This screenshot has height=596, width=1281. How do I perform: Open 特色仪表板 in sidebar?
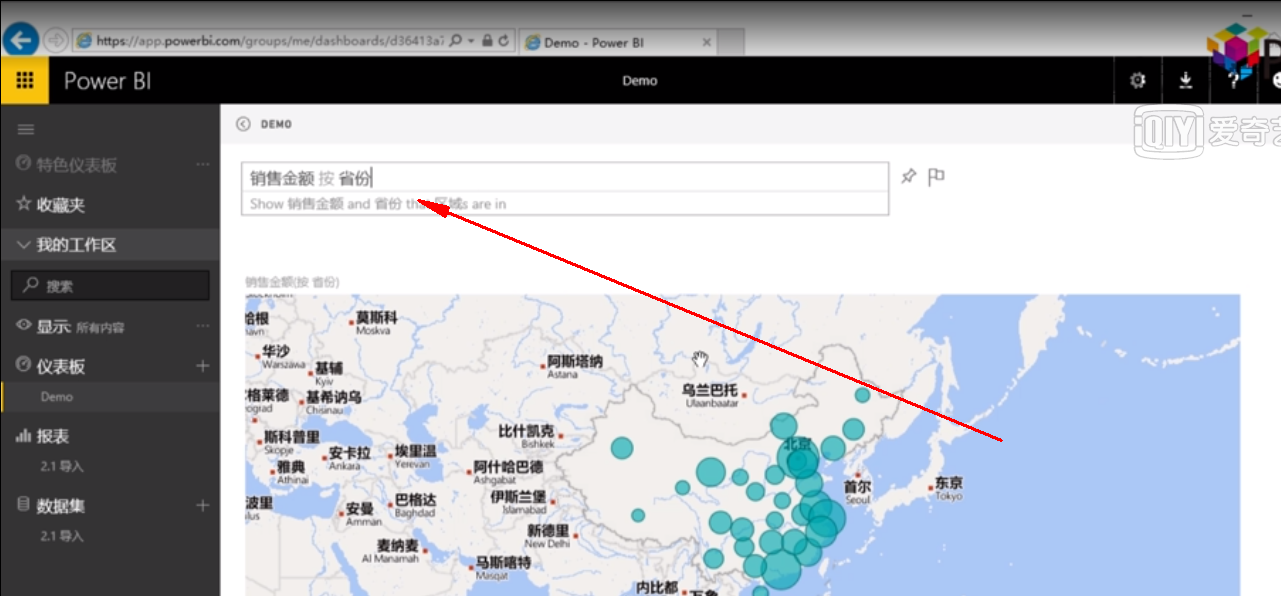[77, 165]
